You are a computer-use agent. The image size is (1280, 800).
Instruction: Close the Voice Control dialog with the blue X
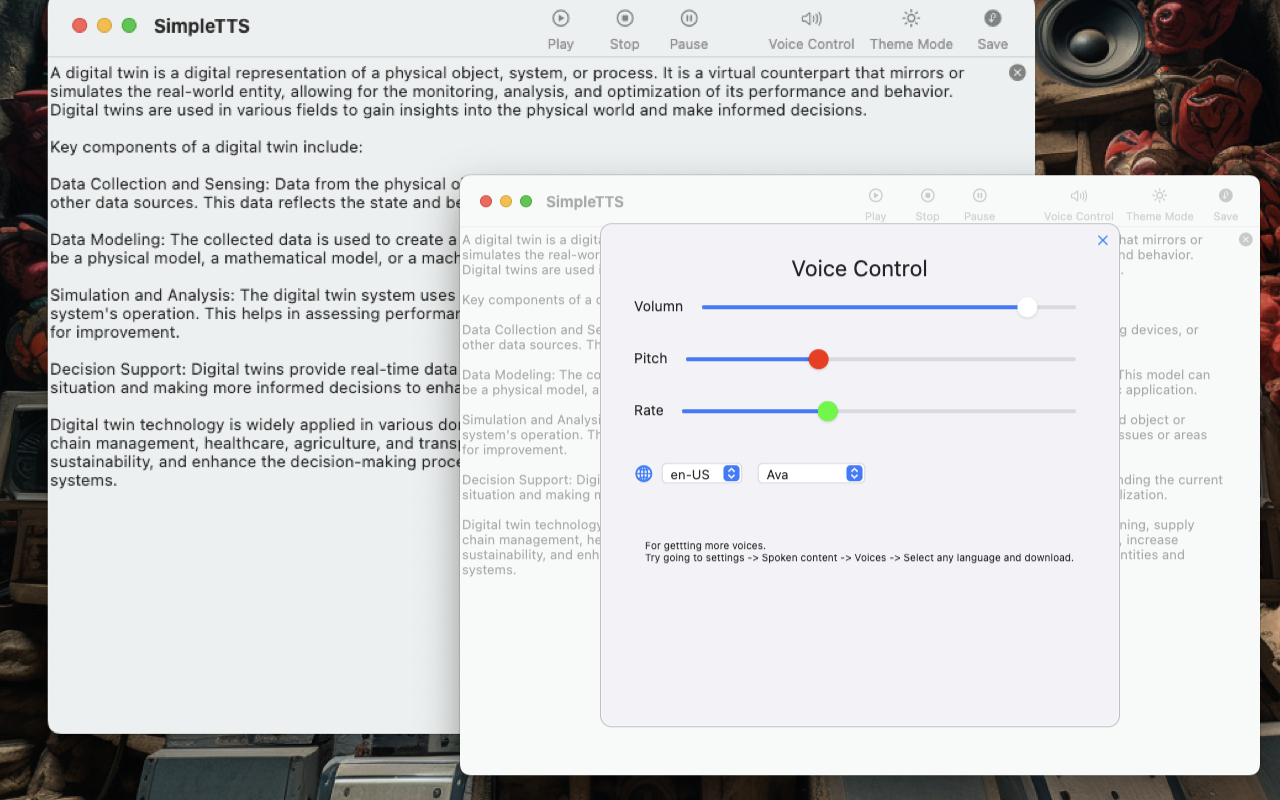coord(1103,240)
